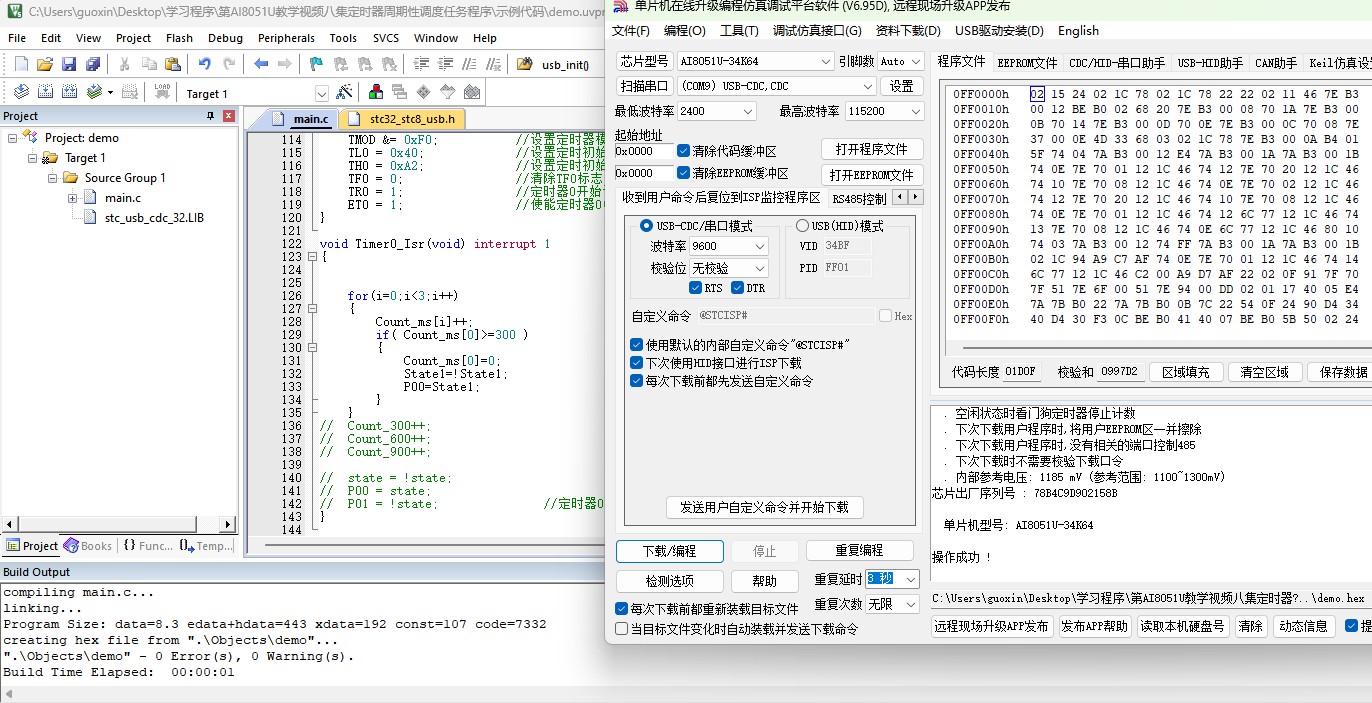Rebuild all target files icon
Screen dimensions: 1372x703
tap(69, 93)
